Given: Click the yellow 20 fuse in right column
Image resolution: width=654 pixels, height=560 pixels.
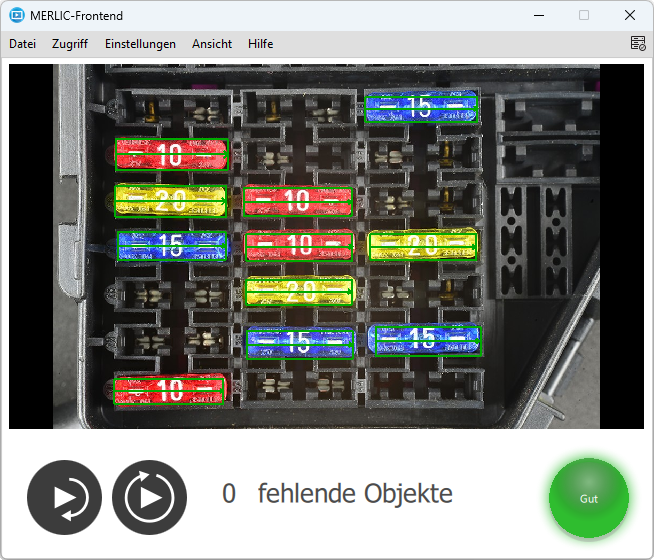Looking at the screenshot, I should point(424,246).
